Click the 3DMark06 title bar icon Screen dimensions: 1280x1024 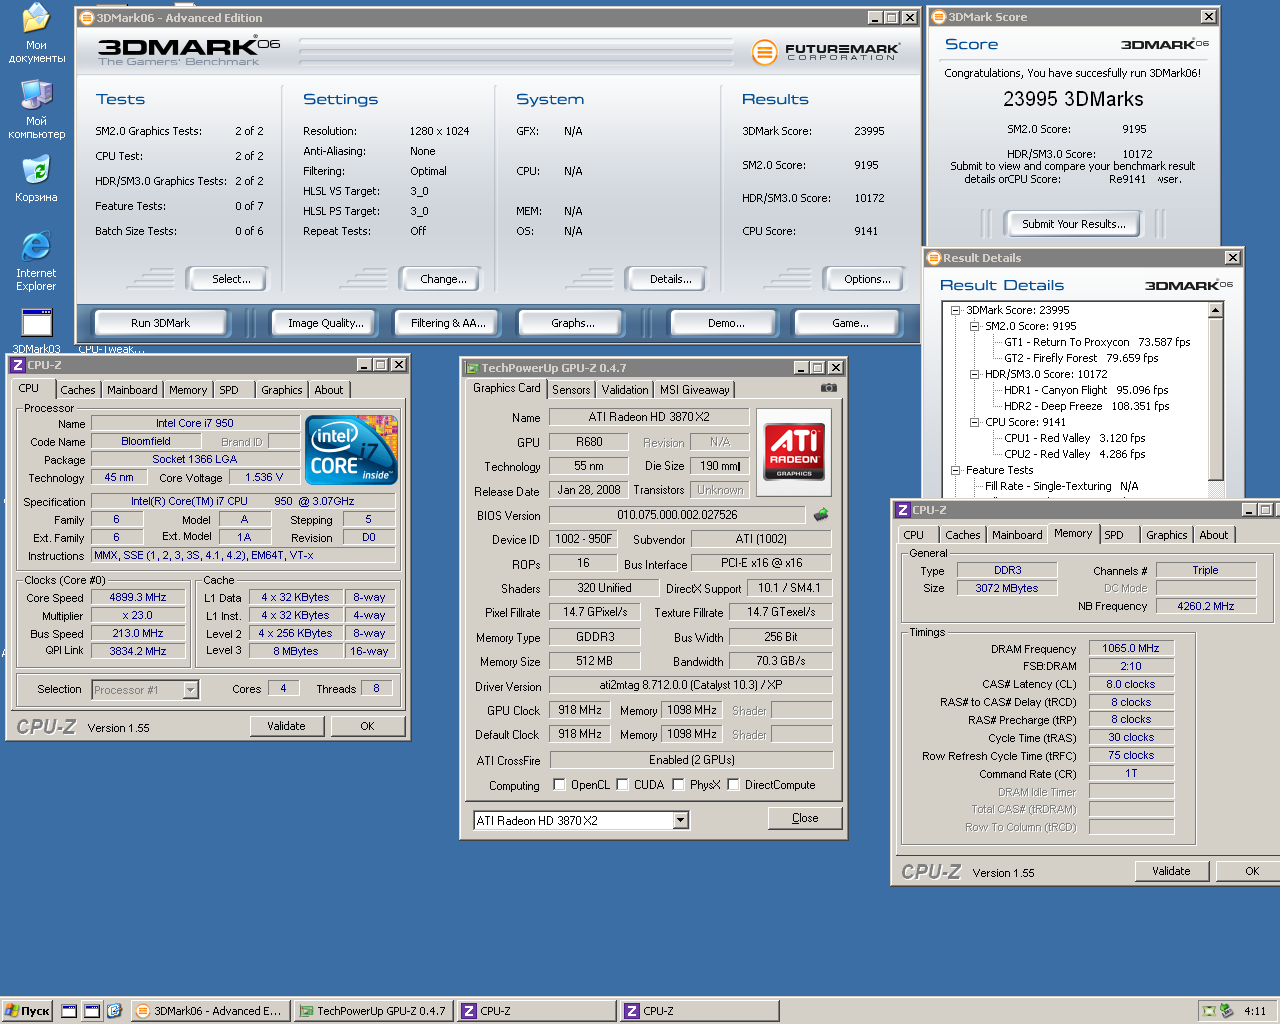pyautogui.click(x=86, y=17)
